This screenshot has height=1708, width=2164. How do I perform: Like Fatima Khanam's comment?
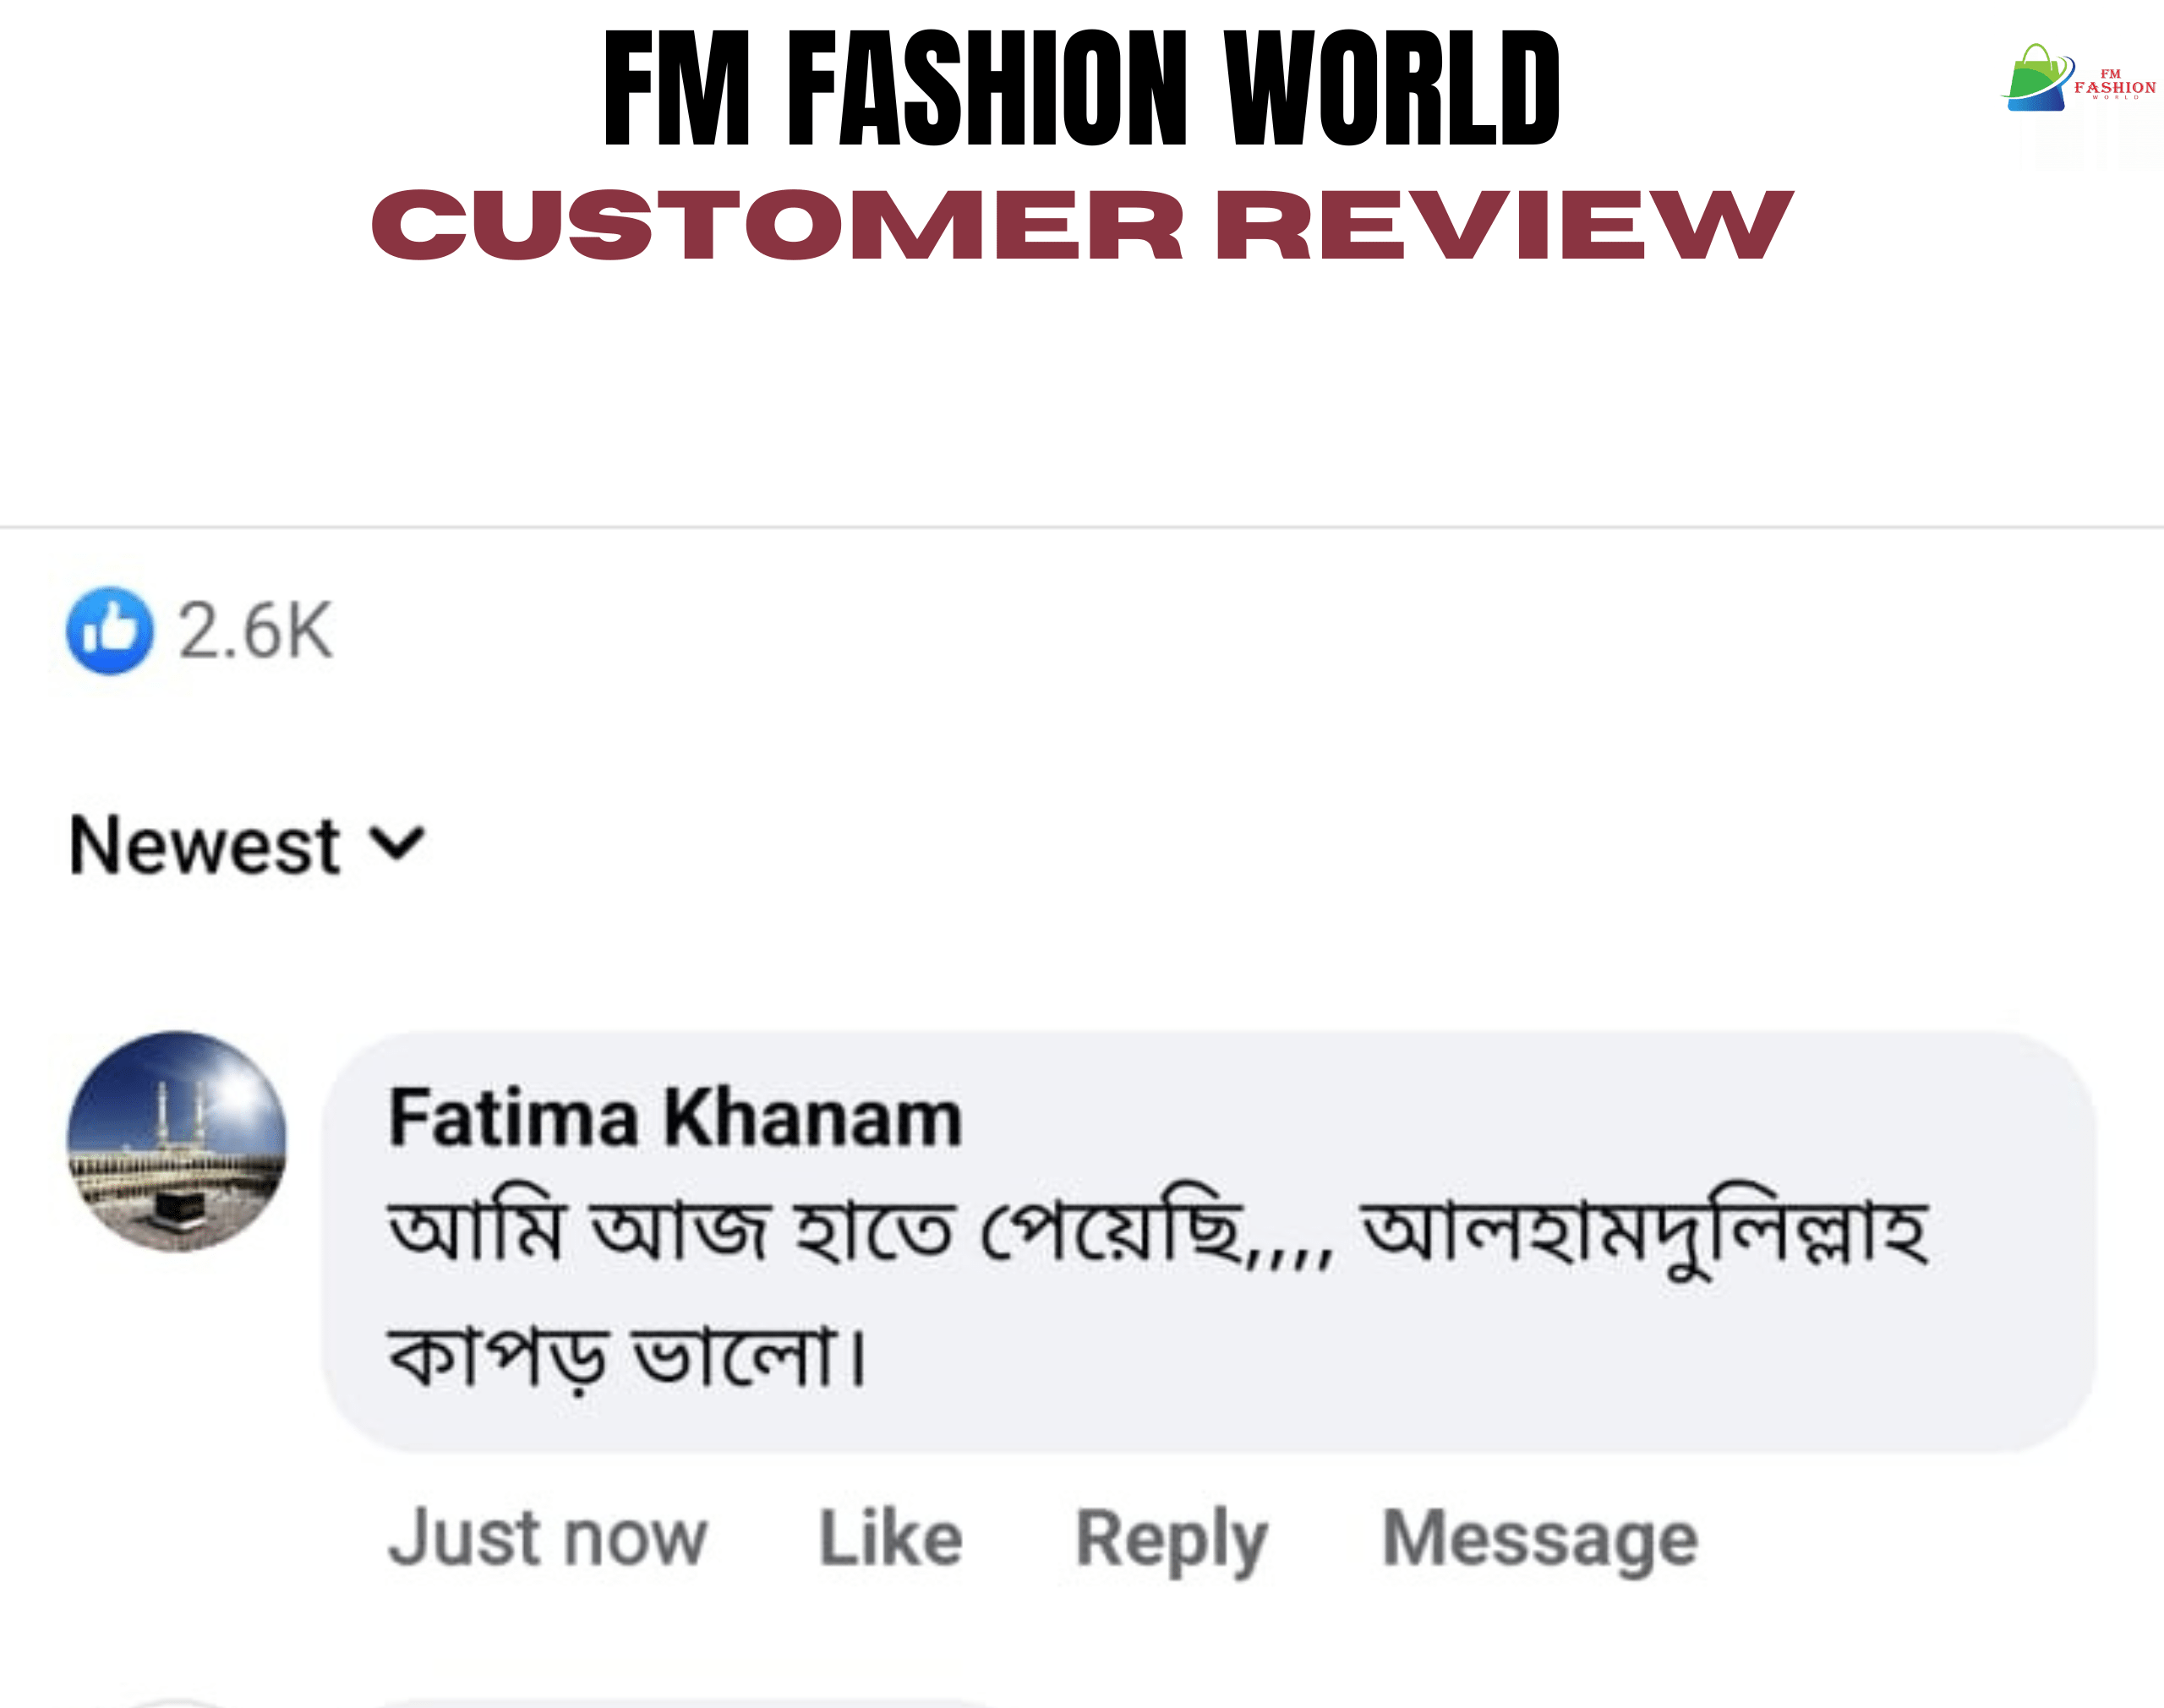pos(890,1538)
